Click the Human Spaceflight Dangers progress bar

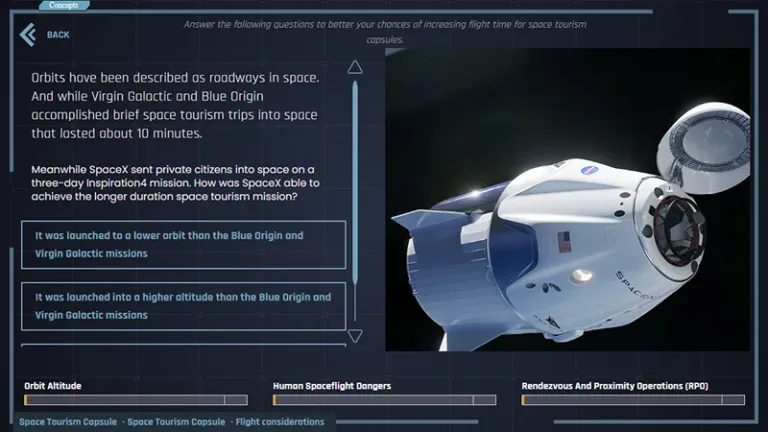point(384,400)
